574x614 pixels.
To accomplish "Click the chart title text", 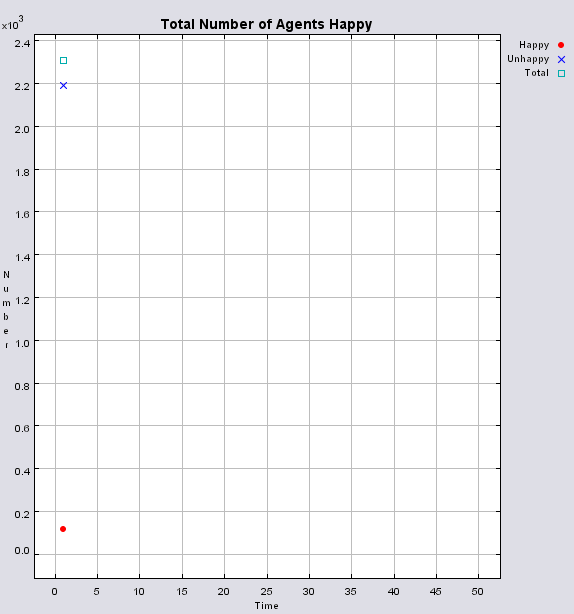I will (266, 24).
